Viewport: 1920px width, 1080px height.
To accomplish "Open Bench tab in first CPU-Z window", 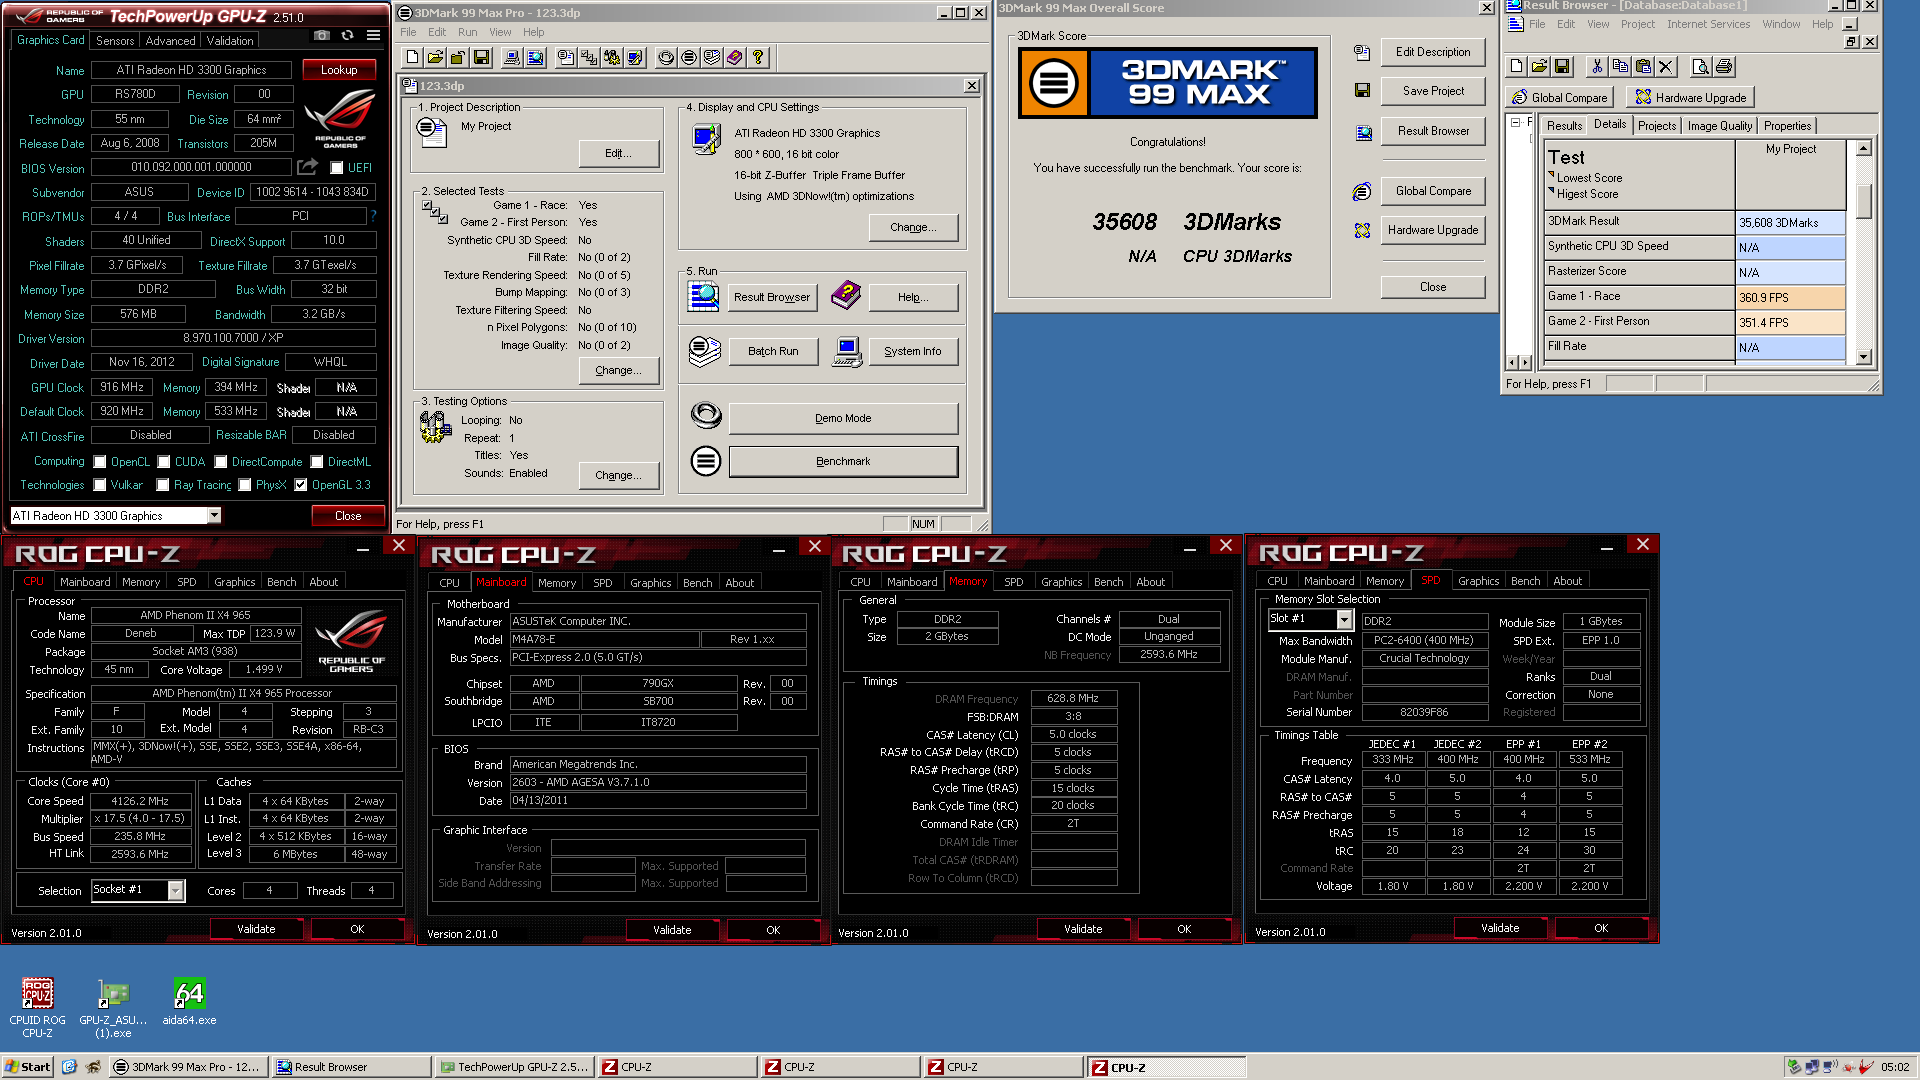I will click(281, 582).
